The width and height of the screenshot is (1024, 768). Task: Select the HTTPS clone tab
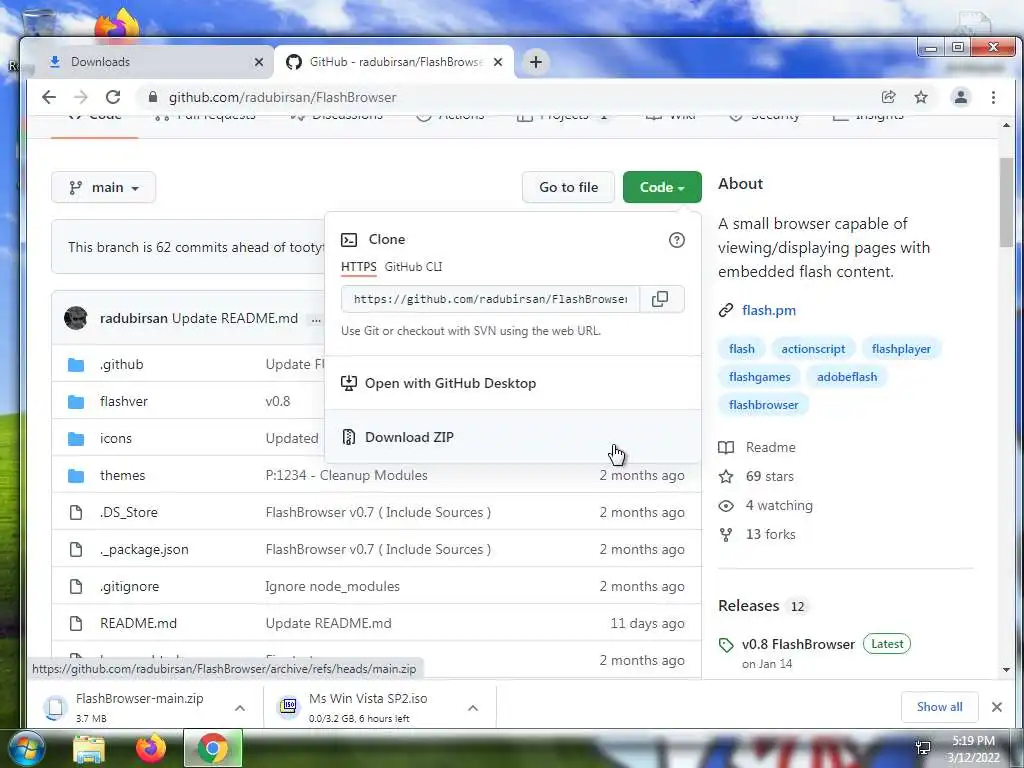359,267
